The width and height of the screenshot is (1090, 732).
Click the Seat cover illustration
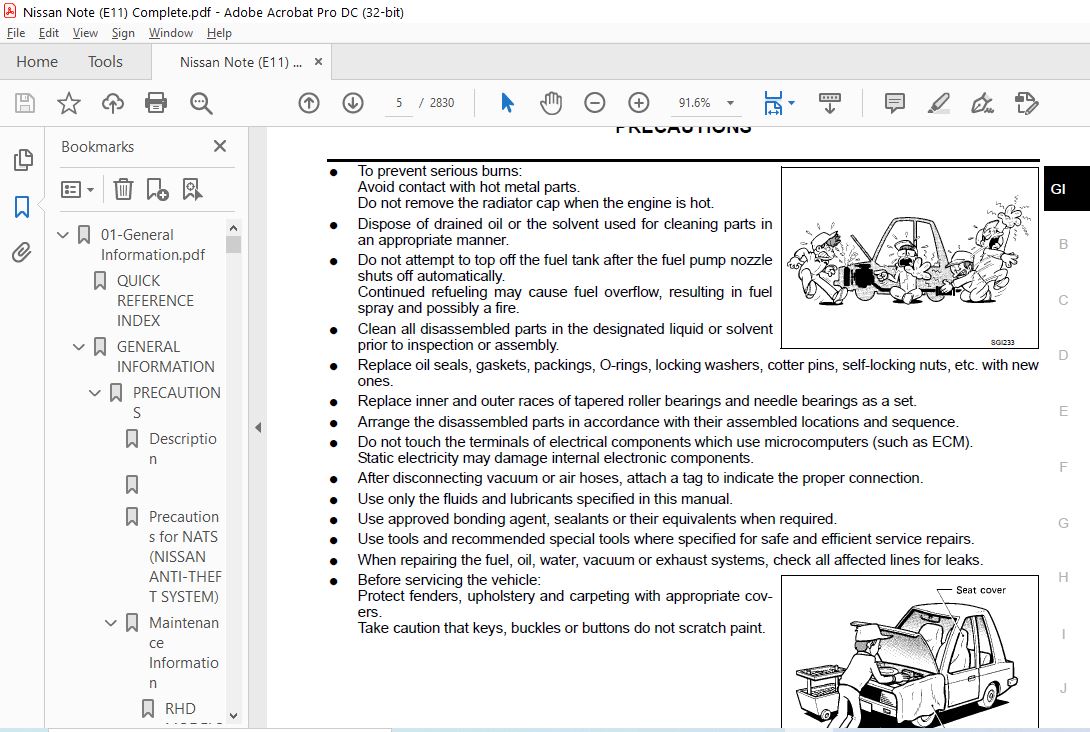[909, 652]
